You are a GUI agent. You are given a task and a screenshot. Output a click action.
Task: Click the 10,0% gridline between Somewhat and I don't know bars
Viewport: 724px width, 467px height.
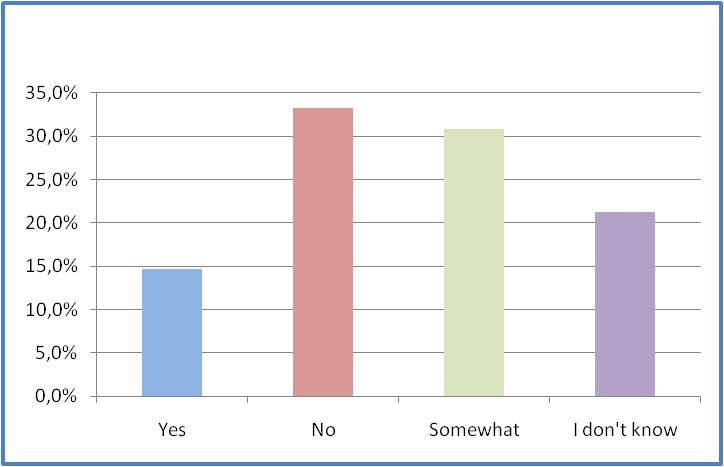(549, 310)
